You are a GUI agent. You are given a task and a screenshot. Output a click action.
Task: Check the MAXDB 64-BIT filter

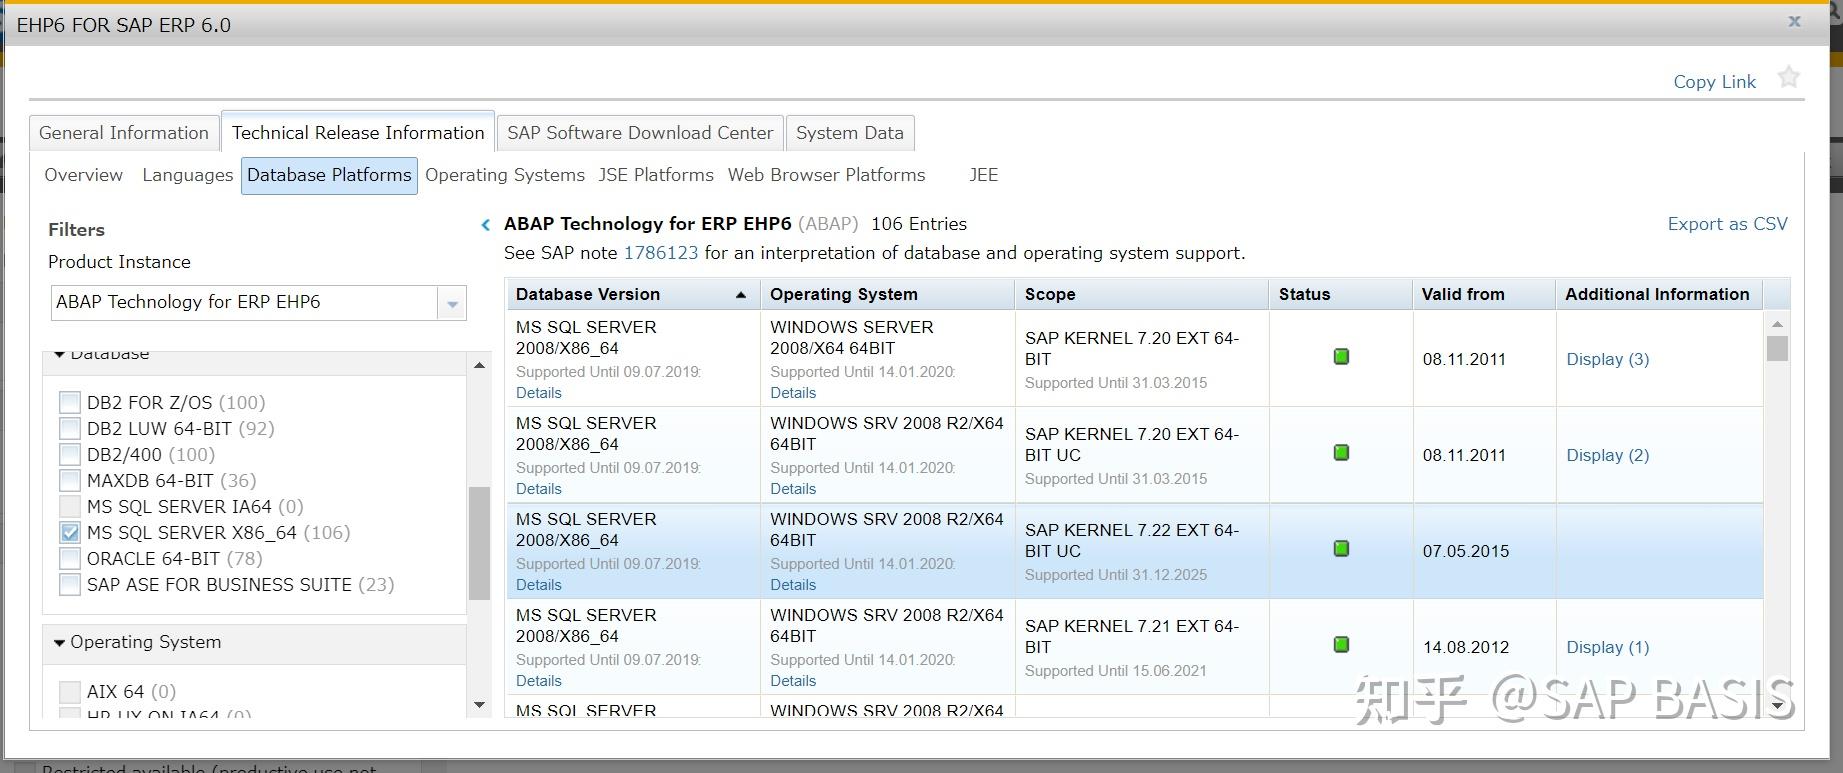(x=70, y=481)
